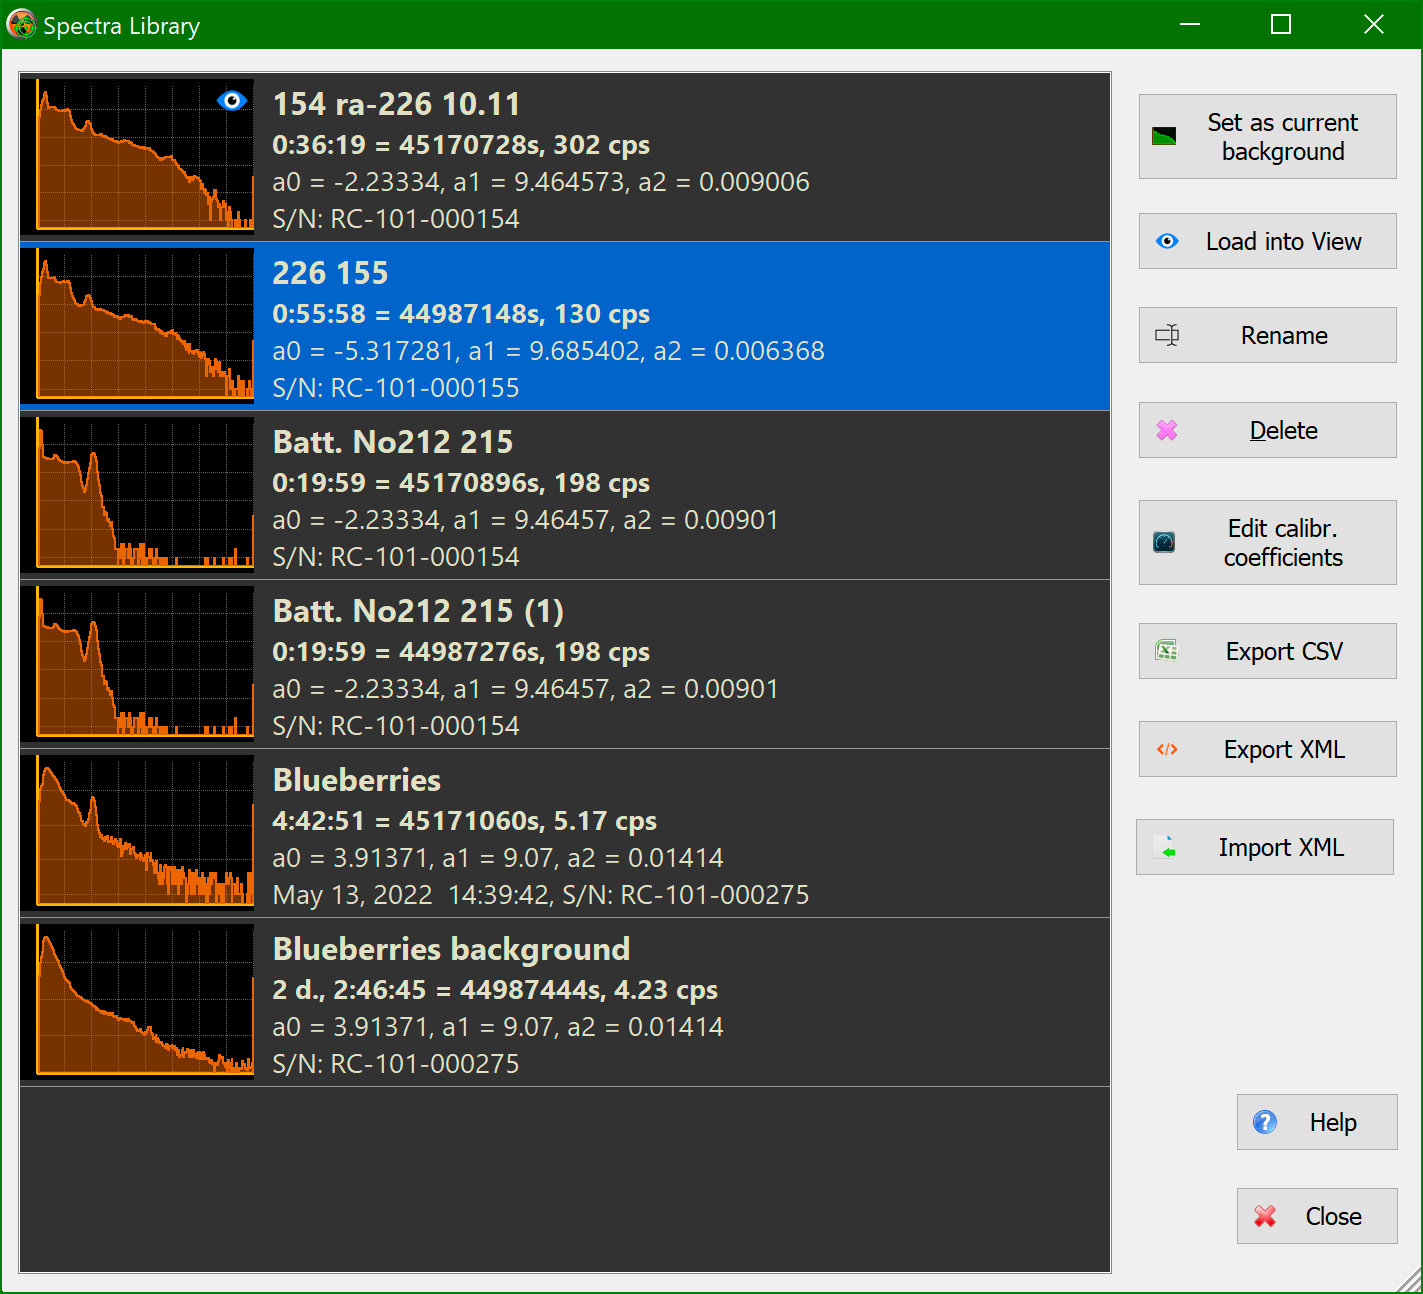Click the green background icon on Set as current background
1423x1294 pixels.
pos(1164,137)
